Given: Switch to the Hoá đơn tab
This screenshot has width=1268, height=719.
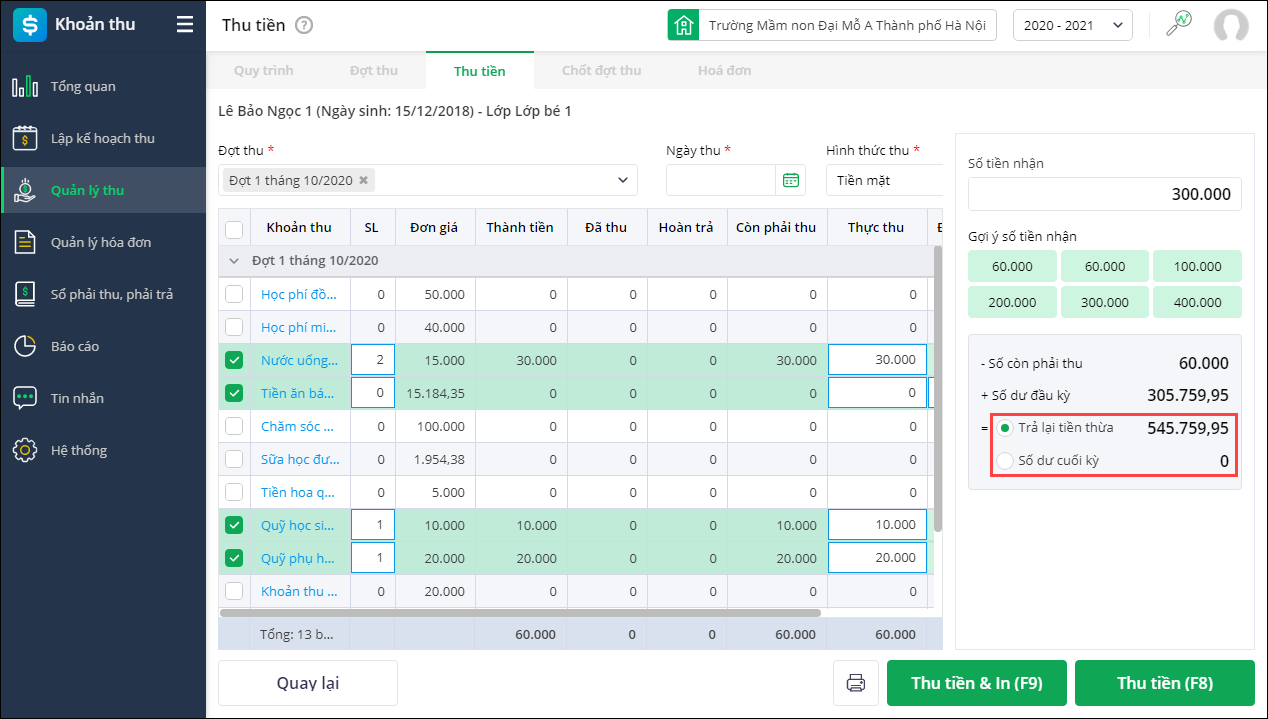Looking at the screenshot, I should tap(724, 71).
